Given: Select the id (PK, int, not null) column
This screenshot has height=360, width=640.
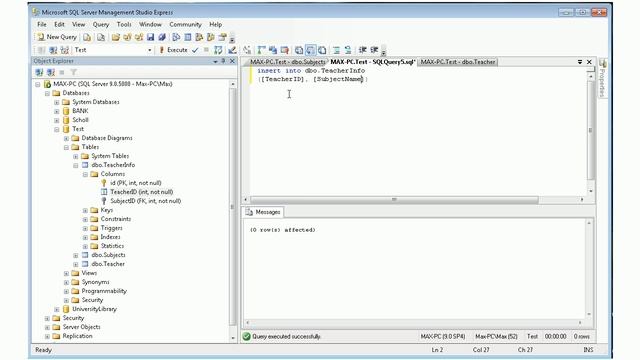Looking at the screenshot, I should (136, 183).
